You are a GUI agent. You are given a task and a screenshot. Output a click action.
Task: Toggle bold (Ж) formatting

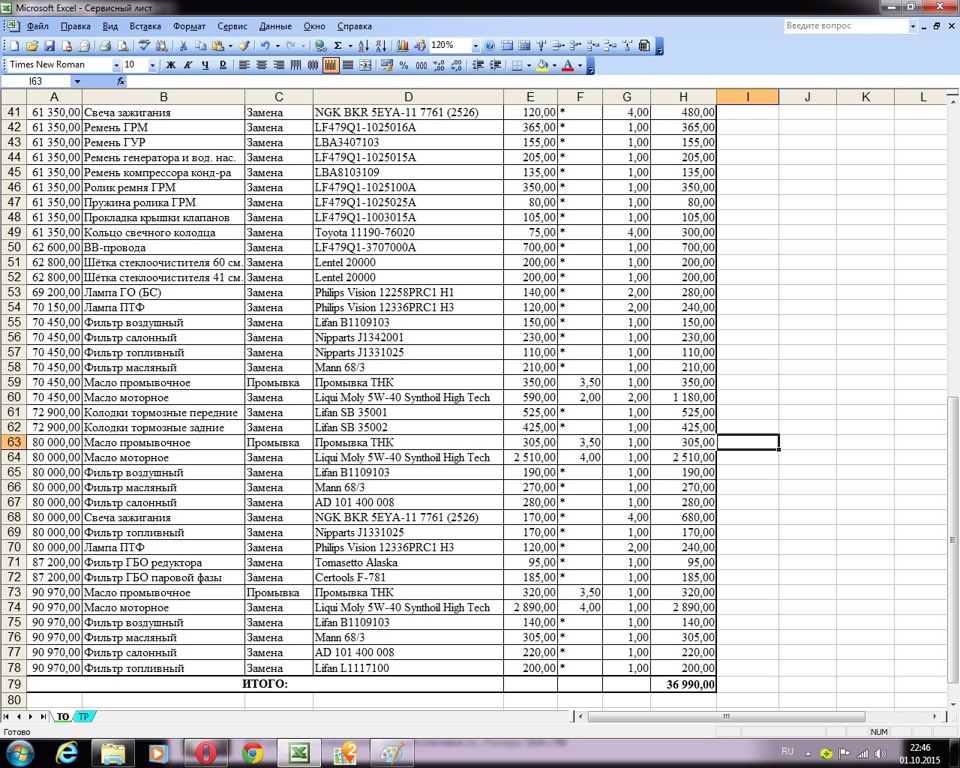tap(171, 65)
